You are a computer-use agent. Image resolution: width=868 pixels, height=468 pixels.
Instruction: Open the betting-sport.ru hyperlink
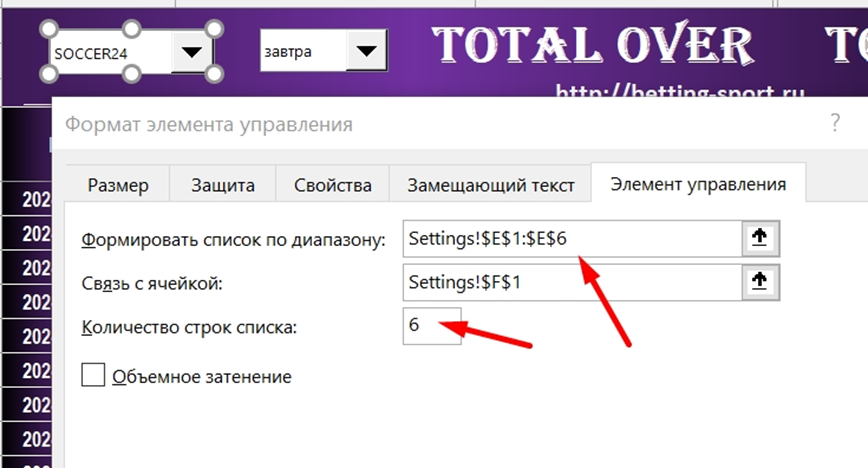[680, 92]
